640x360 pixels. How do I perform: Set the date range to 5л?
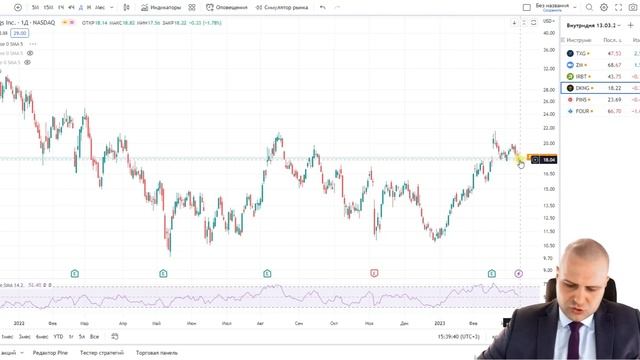[82, 337]
